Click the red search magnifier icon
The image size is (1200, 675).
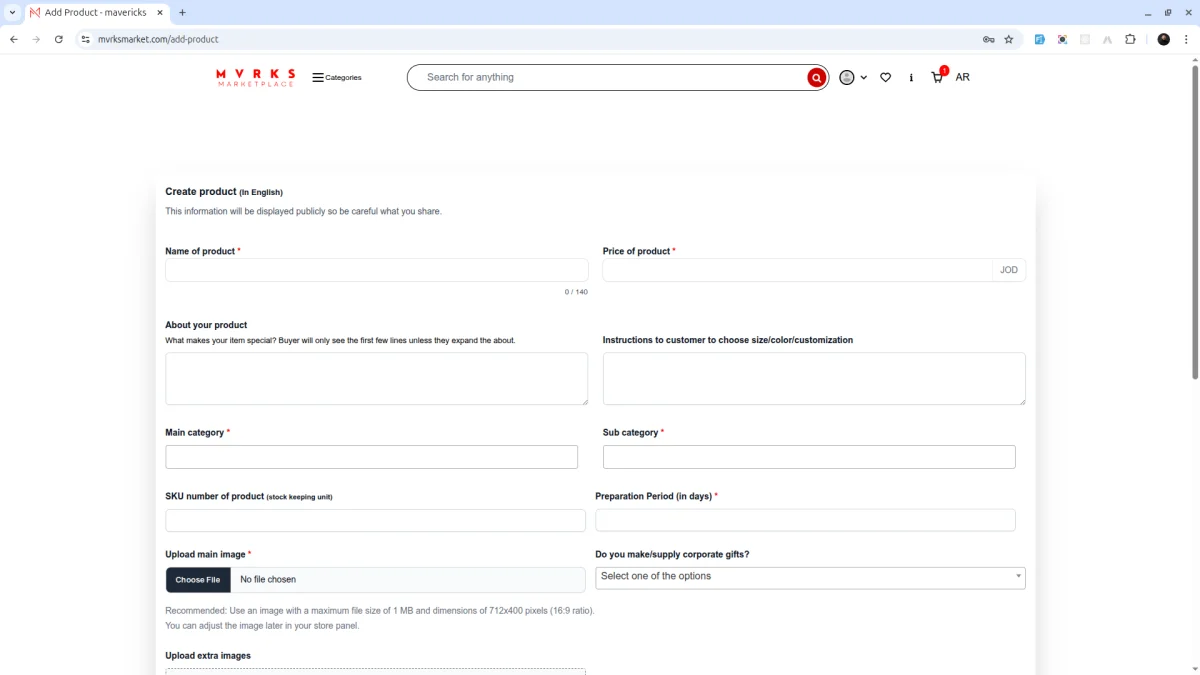point(817,77)
